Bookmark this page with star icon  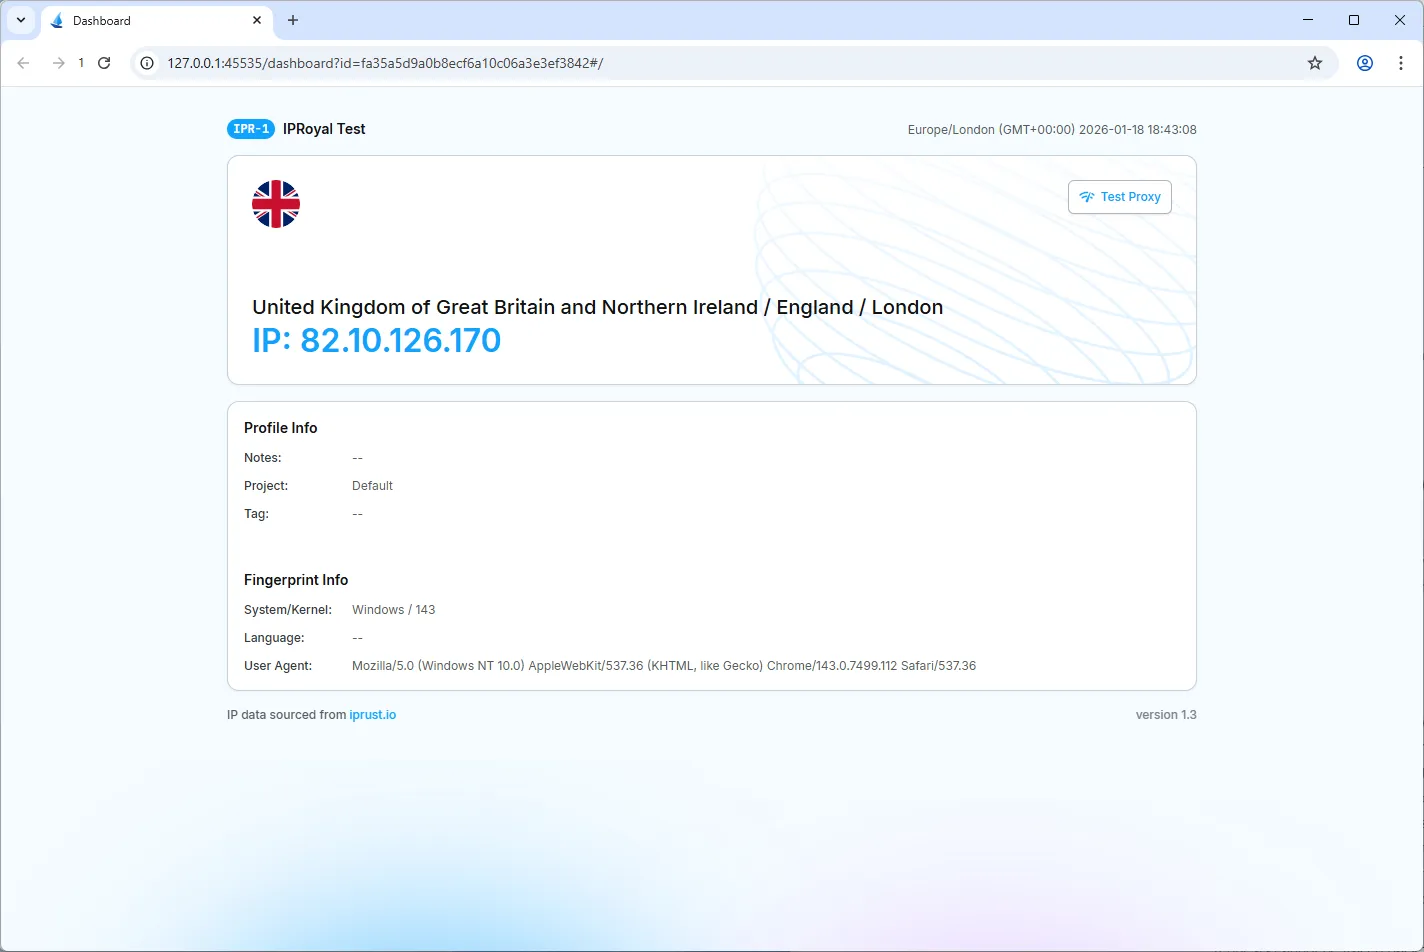[x=1315, y=63]
